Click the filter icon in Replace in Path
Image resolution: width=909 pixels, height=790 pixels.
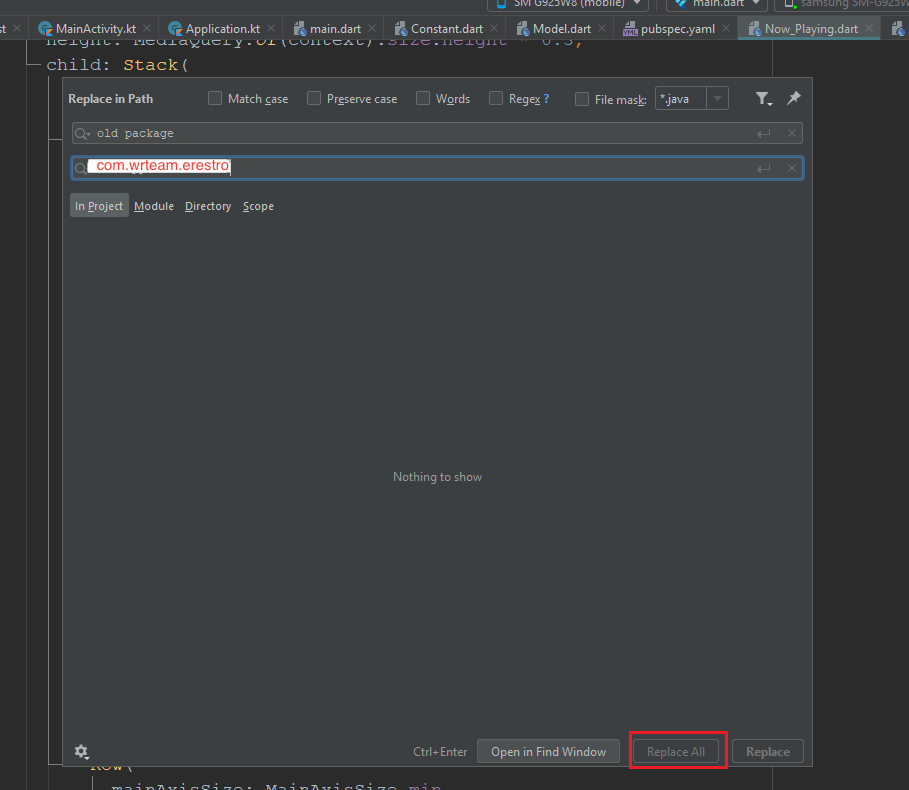coord(763,98)
